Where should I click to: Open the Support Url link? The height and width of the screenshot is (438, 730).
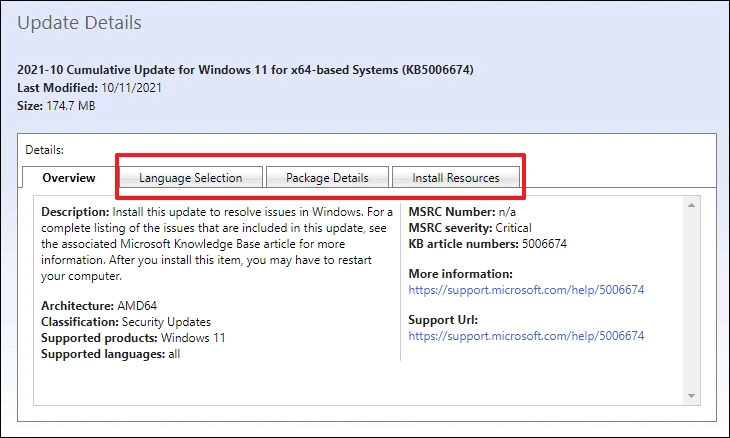click(x=526, y=336)
